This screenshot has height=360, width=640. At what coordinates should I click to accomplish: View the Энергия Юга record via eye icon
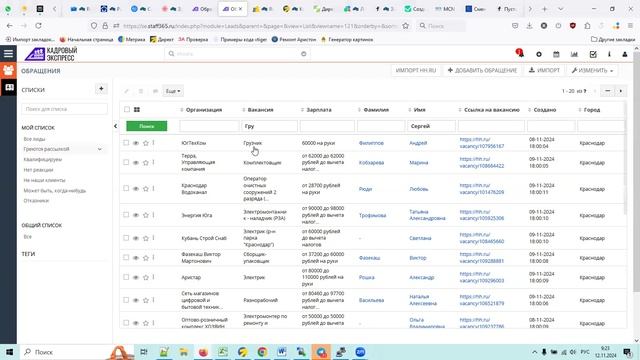pos(136,215)
